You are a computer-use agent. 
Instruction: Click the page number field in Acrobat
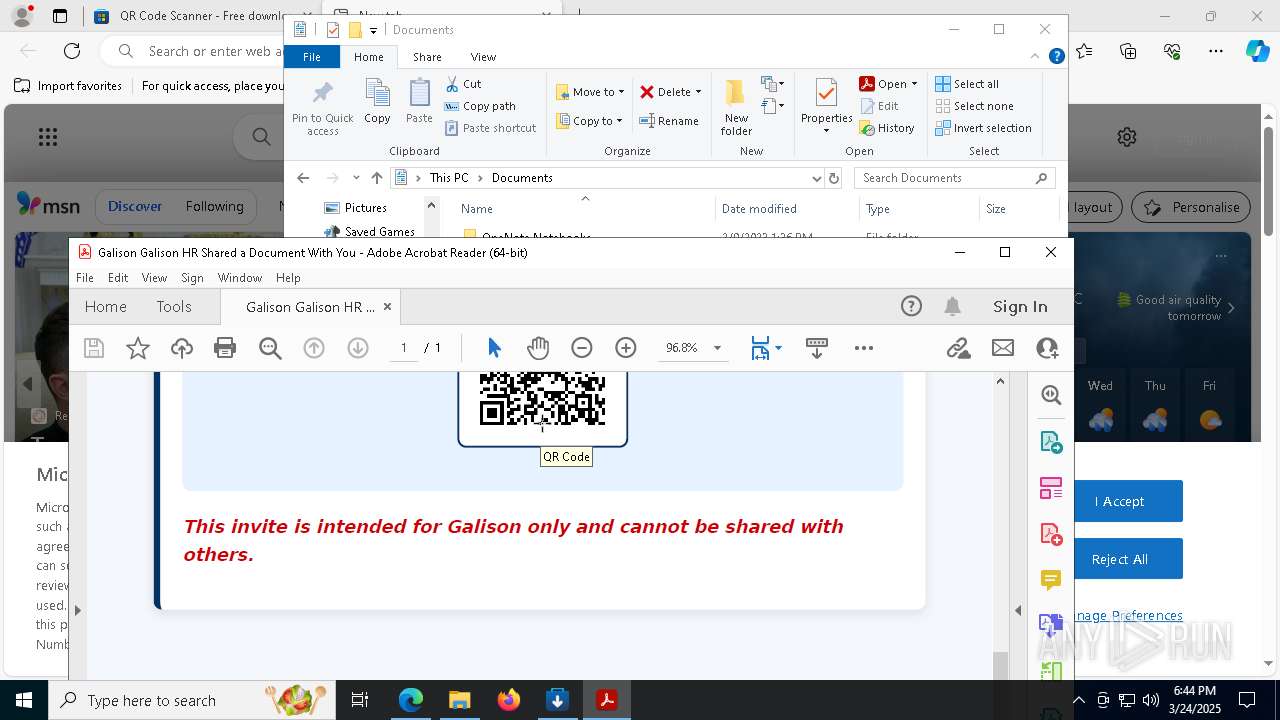pos(404,348)
